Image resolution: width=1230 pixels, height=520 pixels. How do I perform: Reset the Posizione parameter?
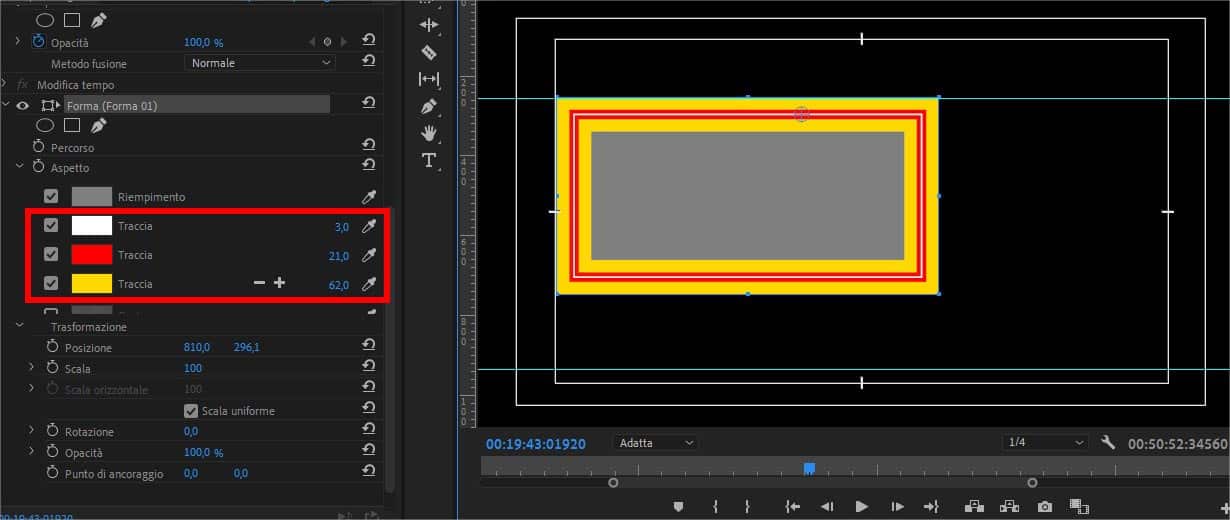coord(369,347)
